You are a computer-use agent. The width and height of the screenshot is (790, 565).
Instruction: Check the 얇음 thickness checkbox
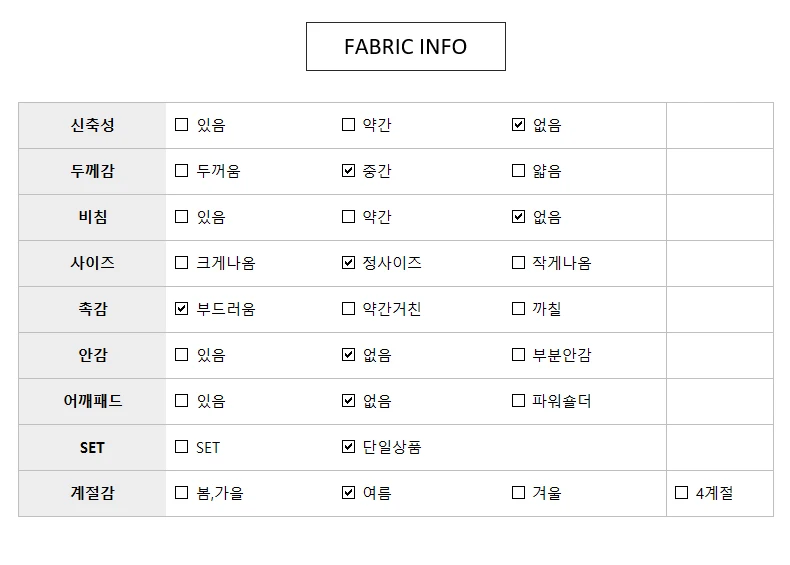point(518,171)
